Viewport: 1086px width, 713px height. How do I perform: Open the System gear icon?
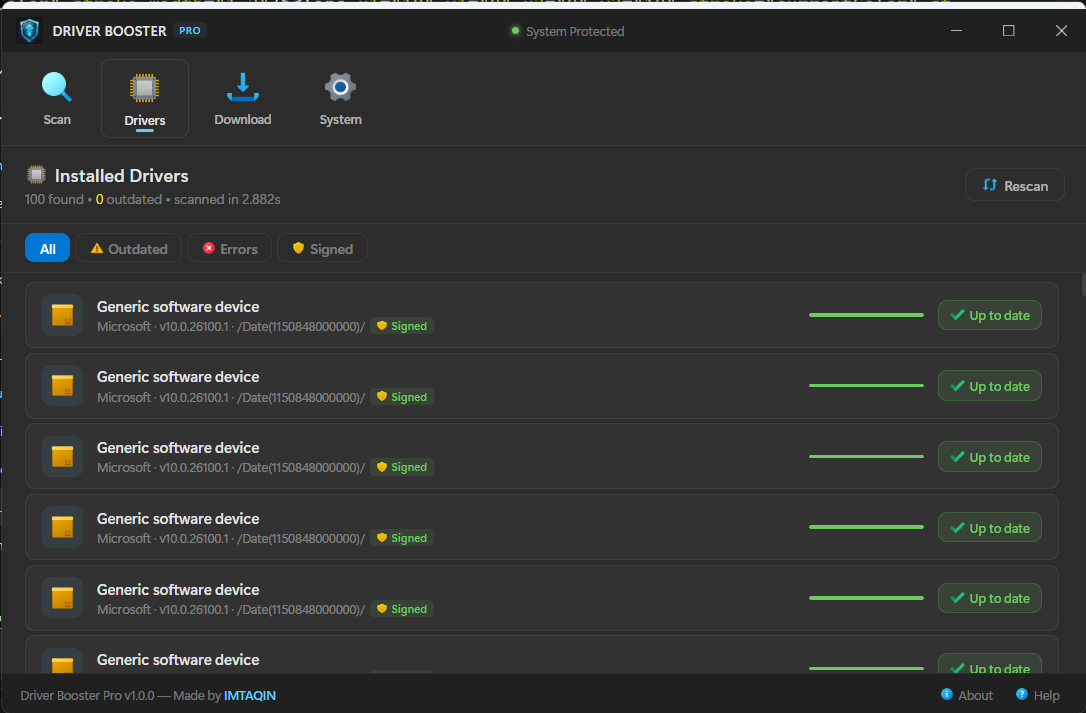[x=340, y=87]
